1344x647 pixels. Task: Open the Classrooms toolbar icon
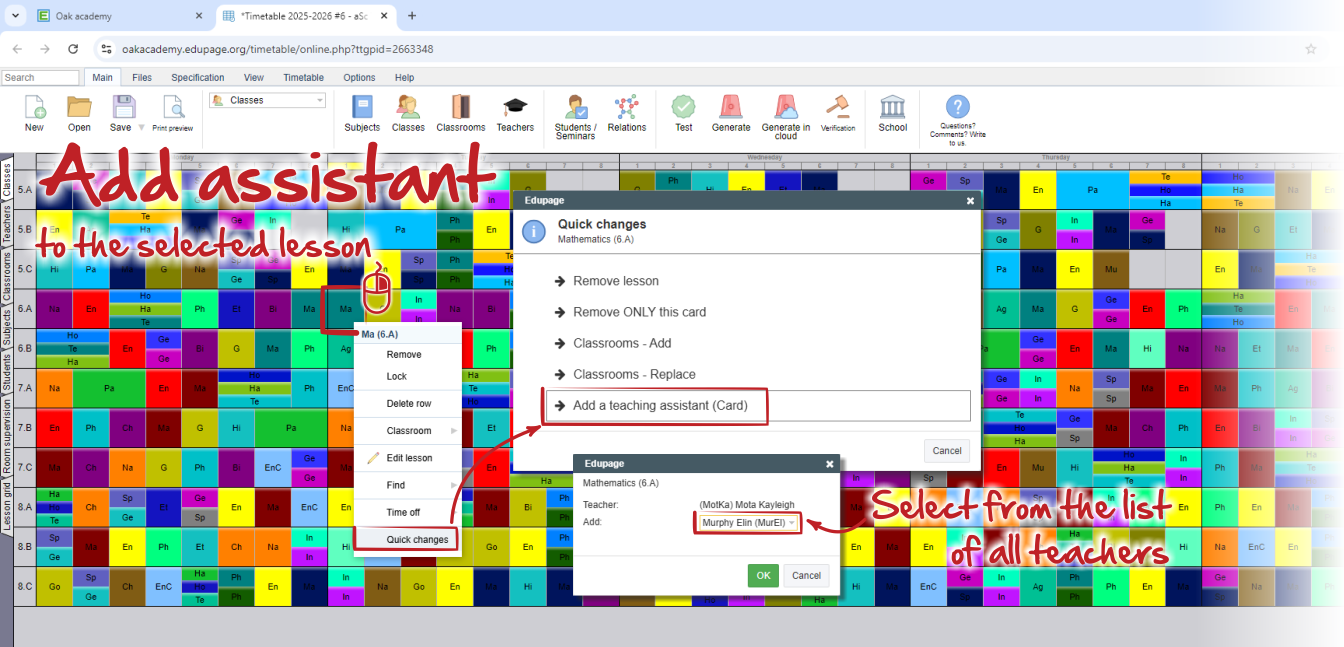[x=461, y=108]
